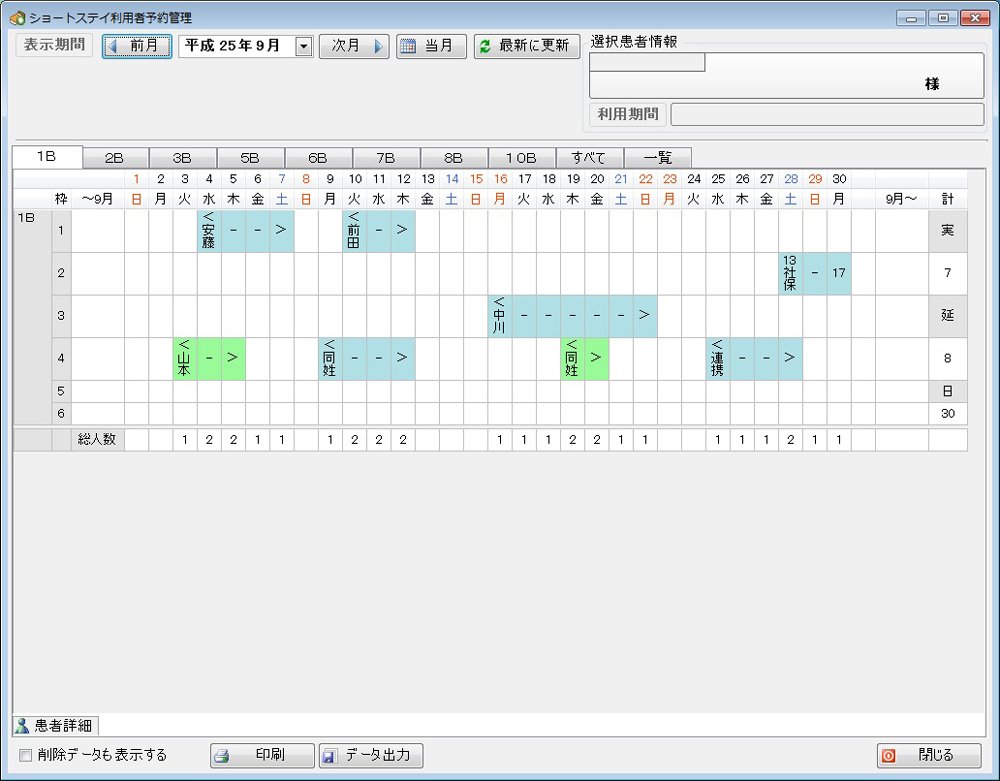1000x781 pixels.
Task: Switch to the 6B tab
Action: 319,158
